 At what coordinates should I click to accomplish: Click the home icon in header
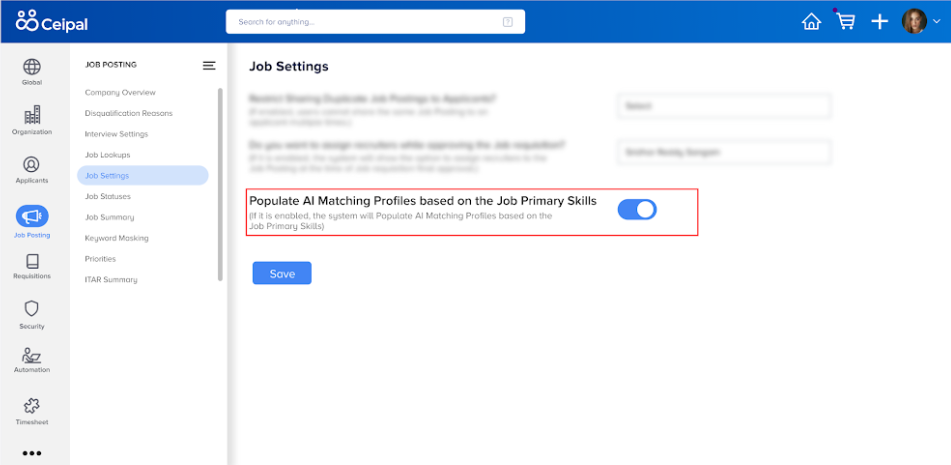pos(811,21)
